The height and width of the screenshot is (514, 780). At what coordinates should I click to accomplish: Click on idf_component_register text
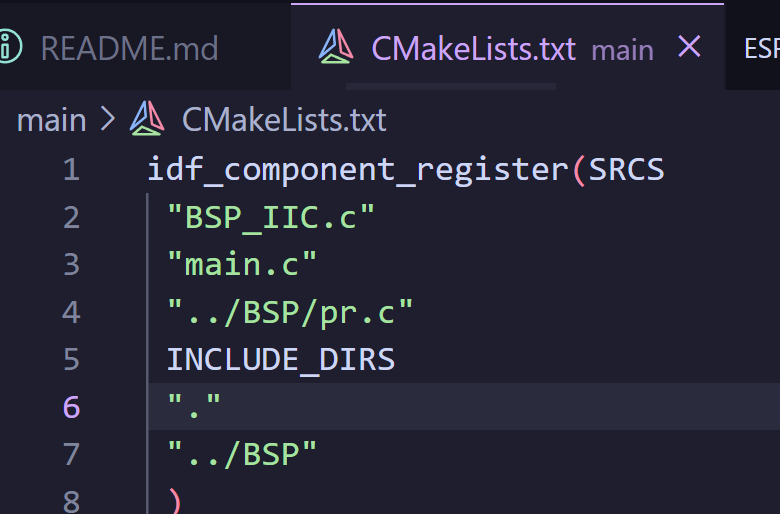tap(357, 170)
